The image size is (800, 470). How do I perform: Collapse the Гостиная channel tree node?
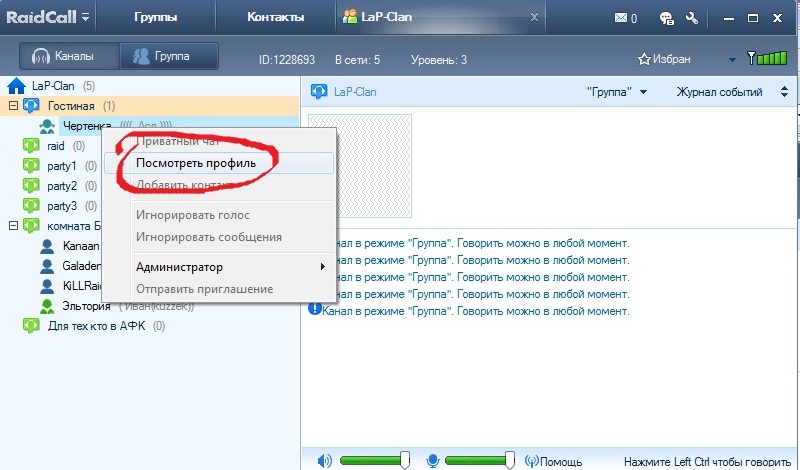(x=13, y=106)
